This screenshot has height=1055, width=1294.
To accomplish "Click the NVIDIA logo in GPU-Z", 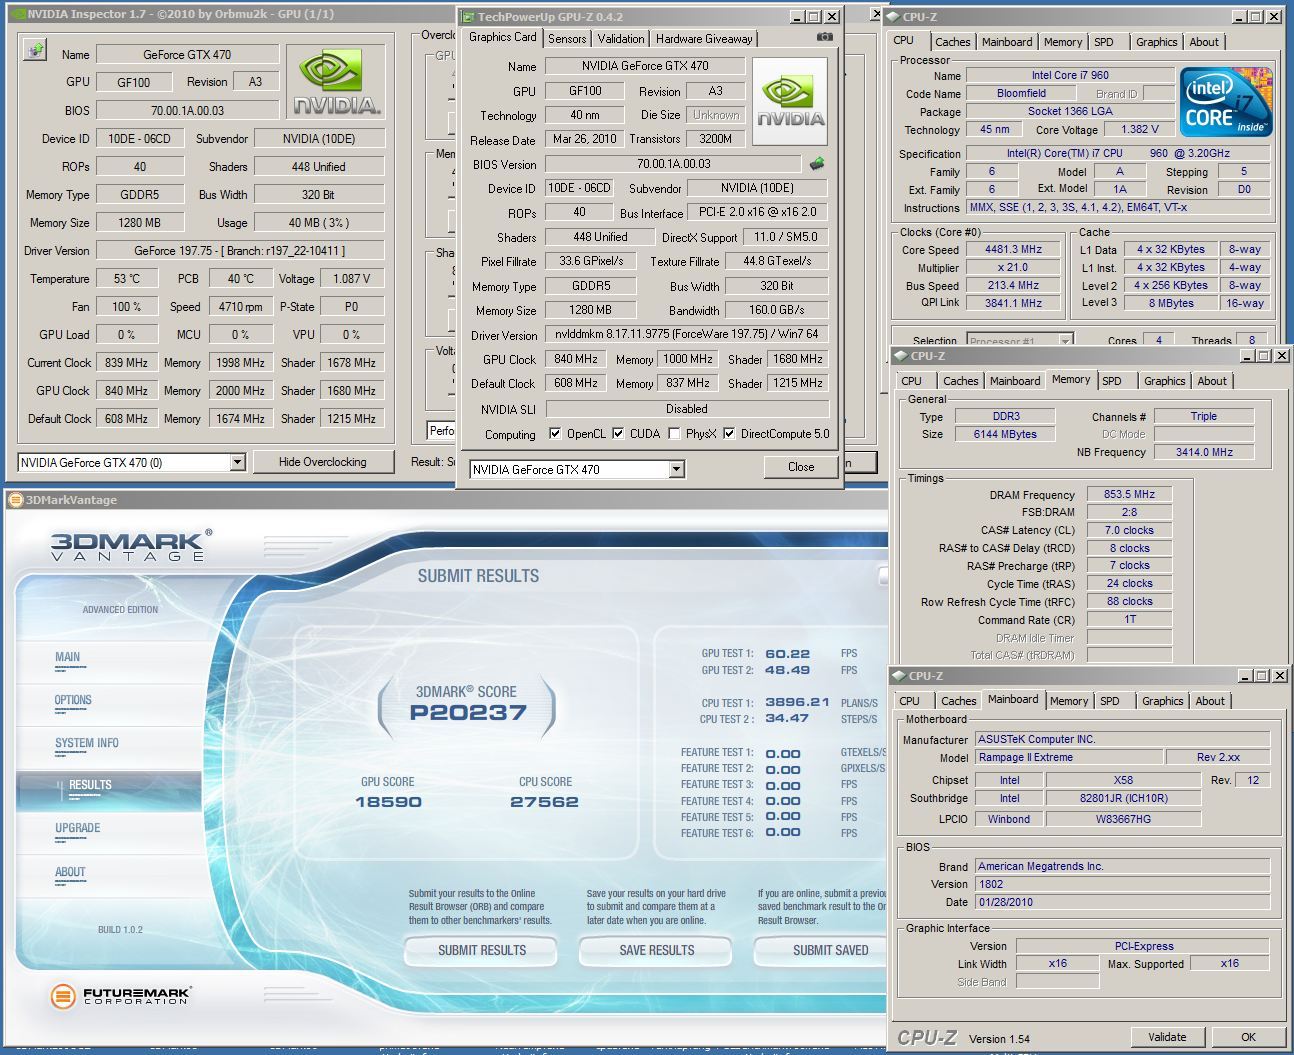I will [x=790, y=102].
